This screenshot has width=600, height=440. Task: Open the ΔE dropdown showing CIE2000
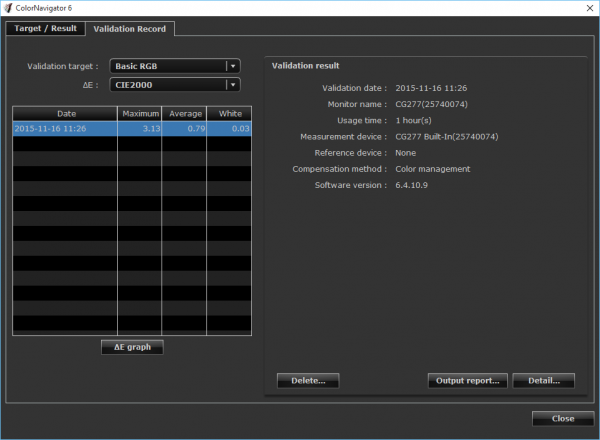[175, 85]
